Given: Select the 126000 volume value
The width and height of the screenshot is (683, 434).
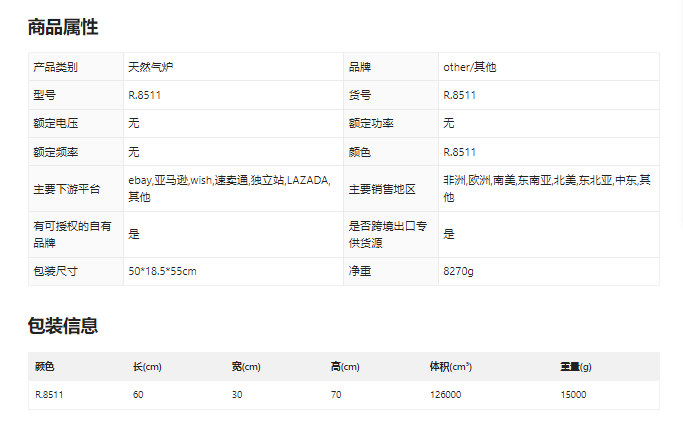Looking at the screenshot, I should coord(445,395).
